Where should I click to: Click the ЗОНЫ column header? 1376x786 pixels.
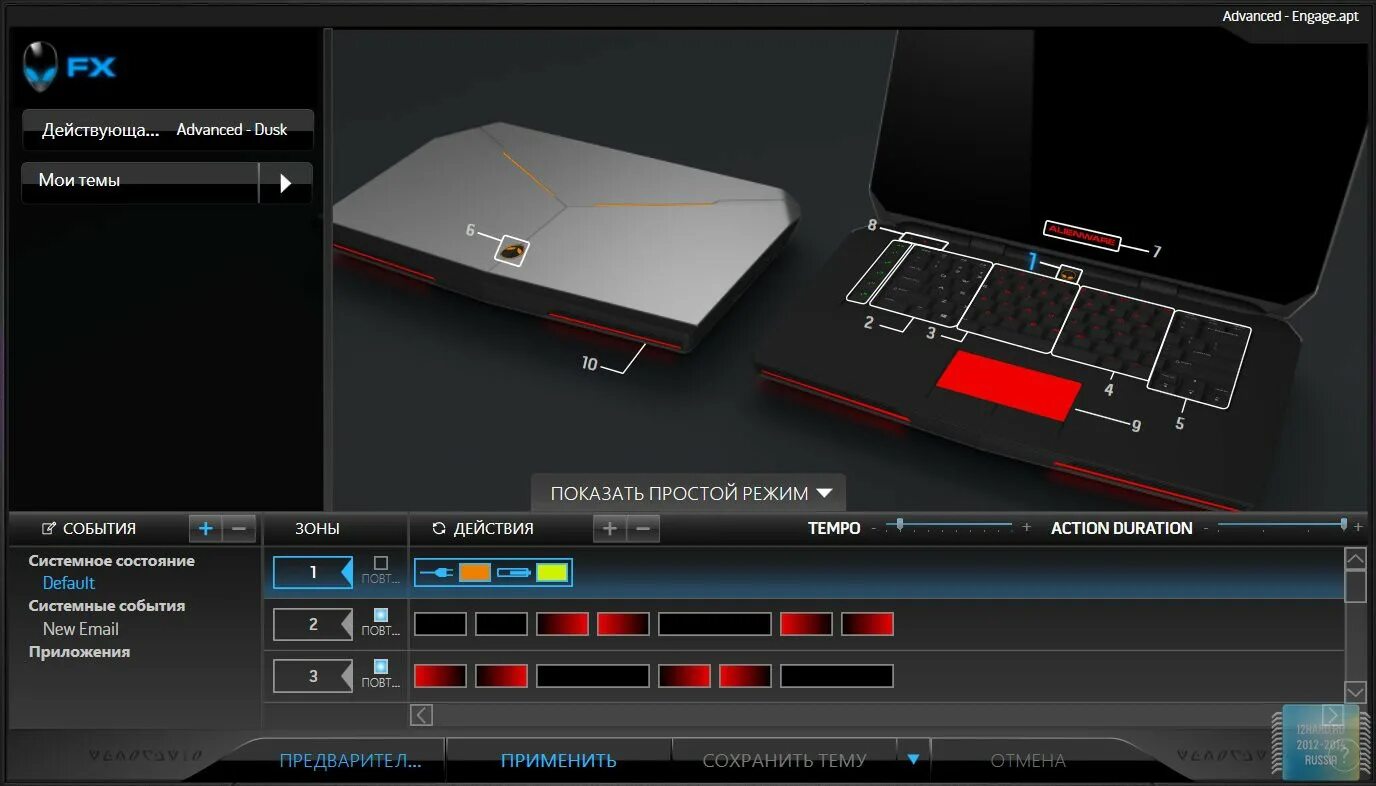click(317, 528)
